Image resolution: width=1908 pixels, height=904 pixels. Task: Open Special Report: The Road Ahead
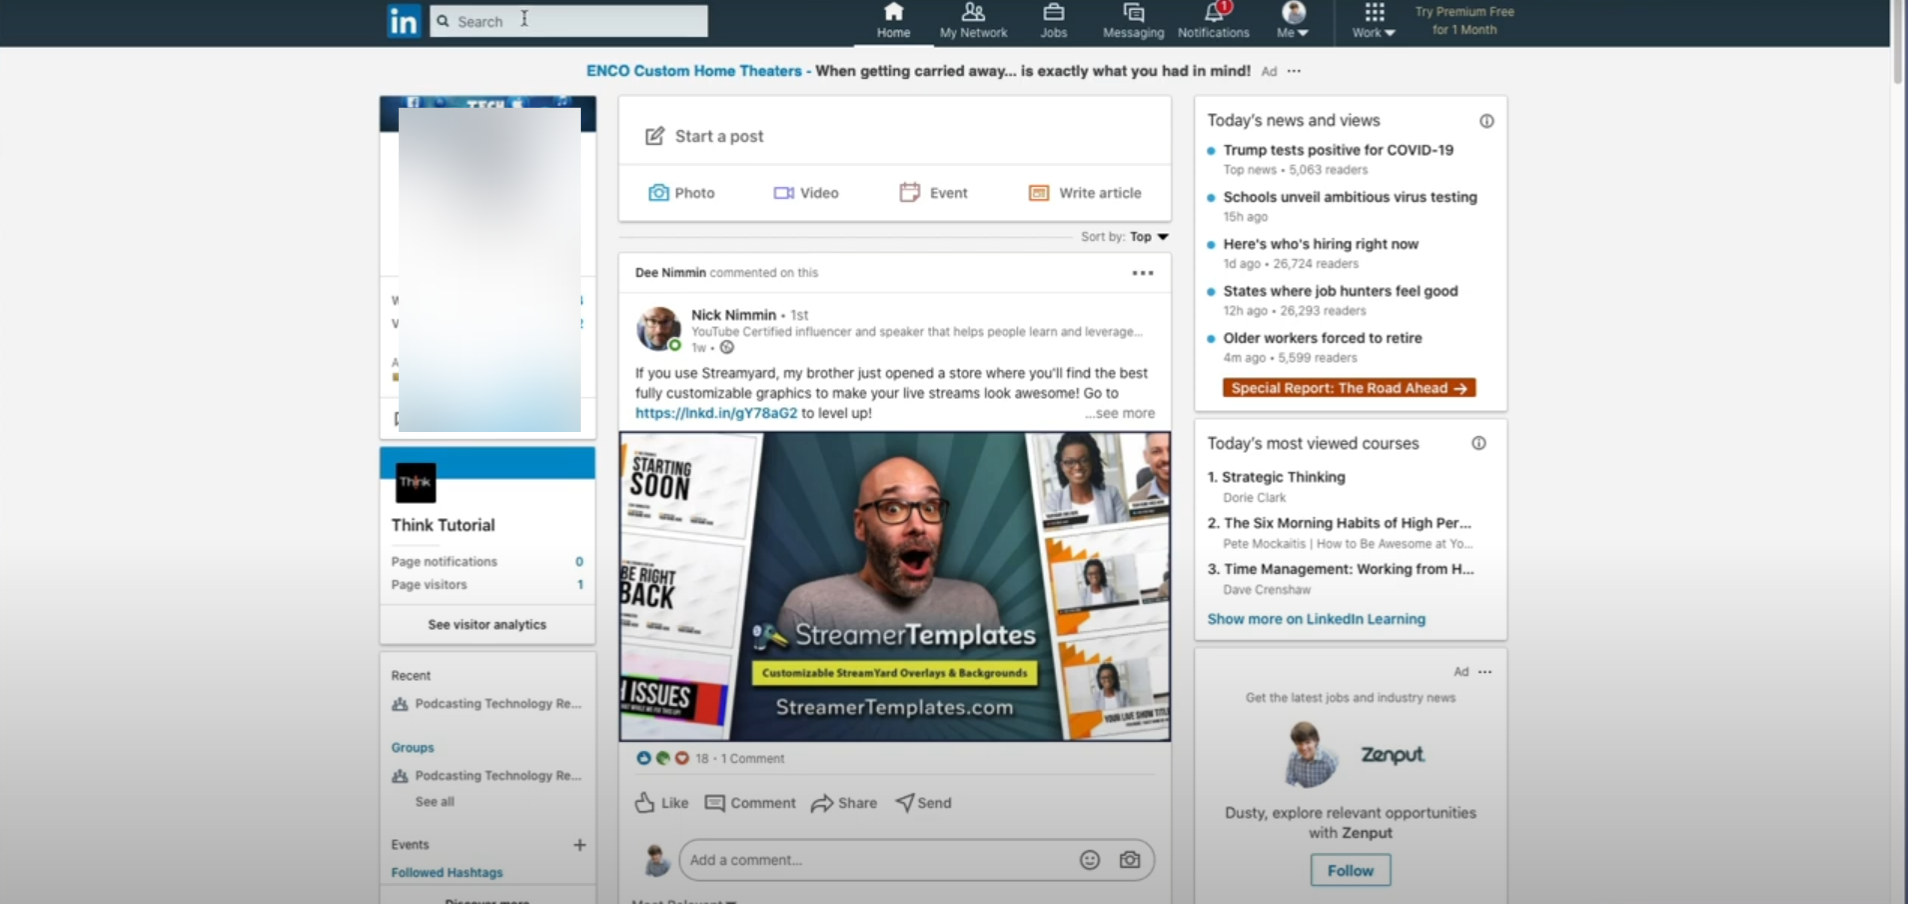[x=1349, y=388]
